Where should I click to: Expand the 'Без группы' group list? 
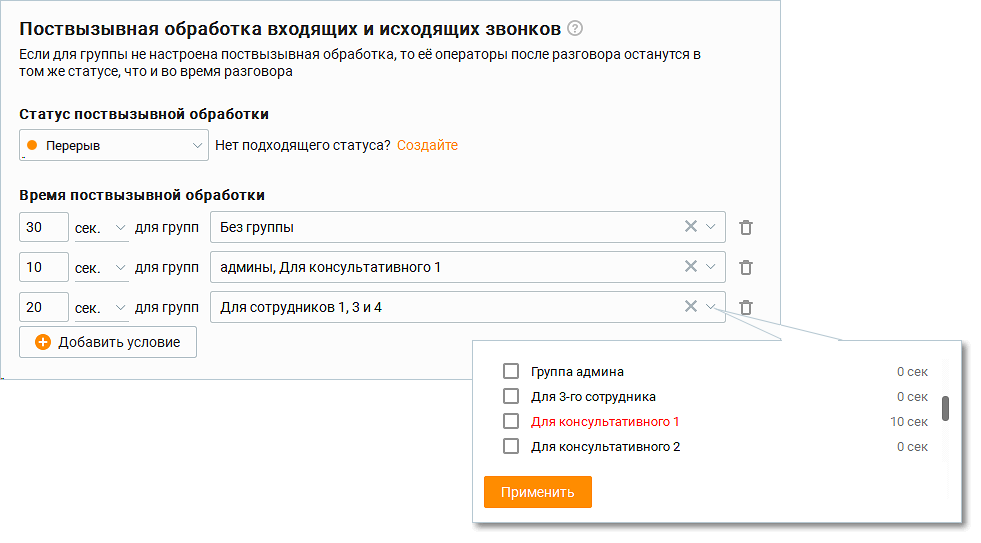(x=711, y=226)
